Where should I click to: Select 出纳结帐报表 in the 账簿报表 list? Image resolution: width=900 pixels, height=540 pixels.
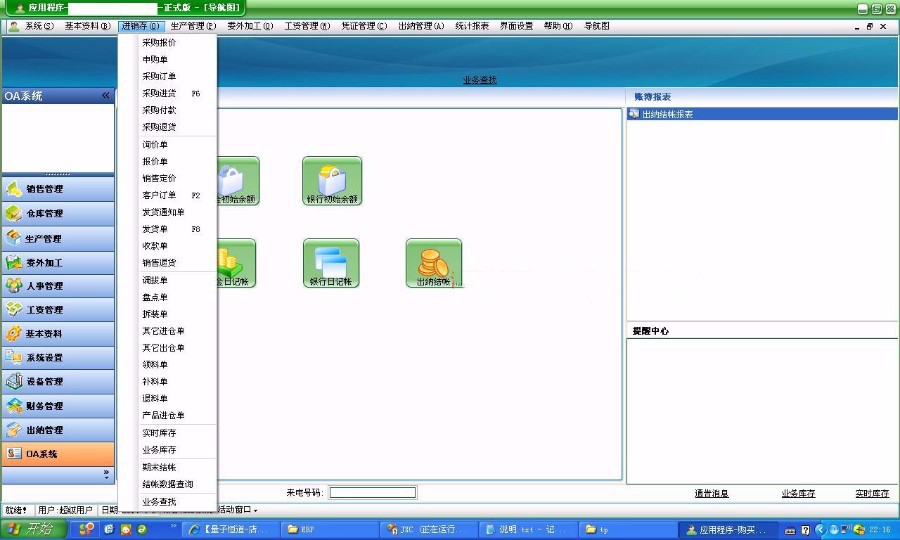pos(762,114)
